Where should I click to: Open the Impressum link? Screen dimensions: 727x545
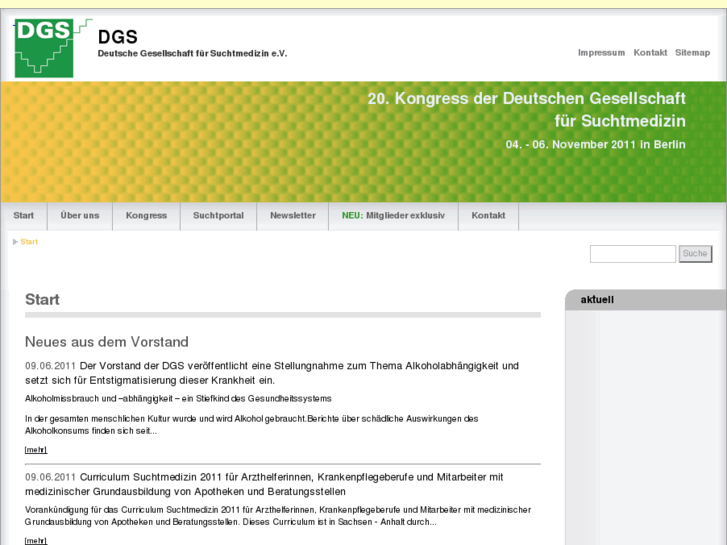pos(601,52)
